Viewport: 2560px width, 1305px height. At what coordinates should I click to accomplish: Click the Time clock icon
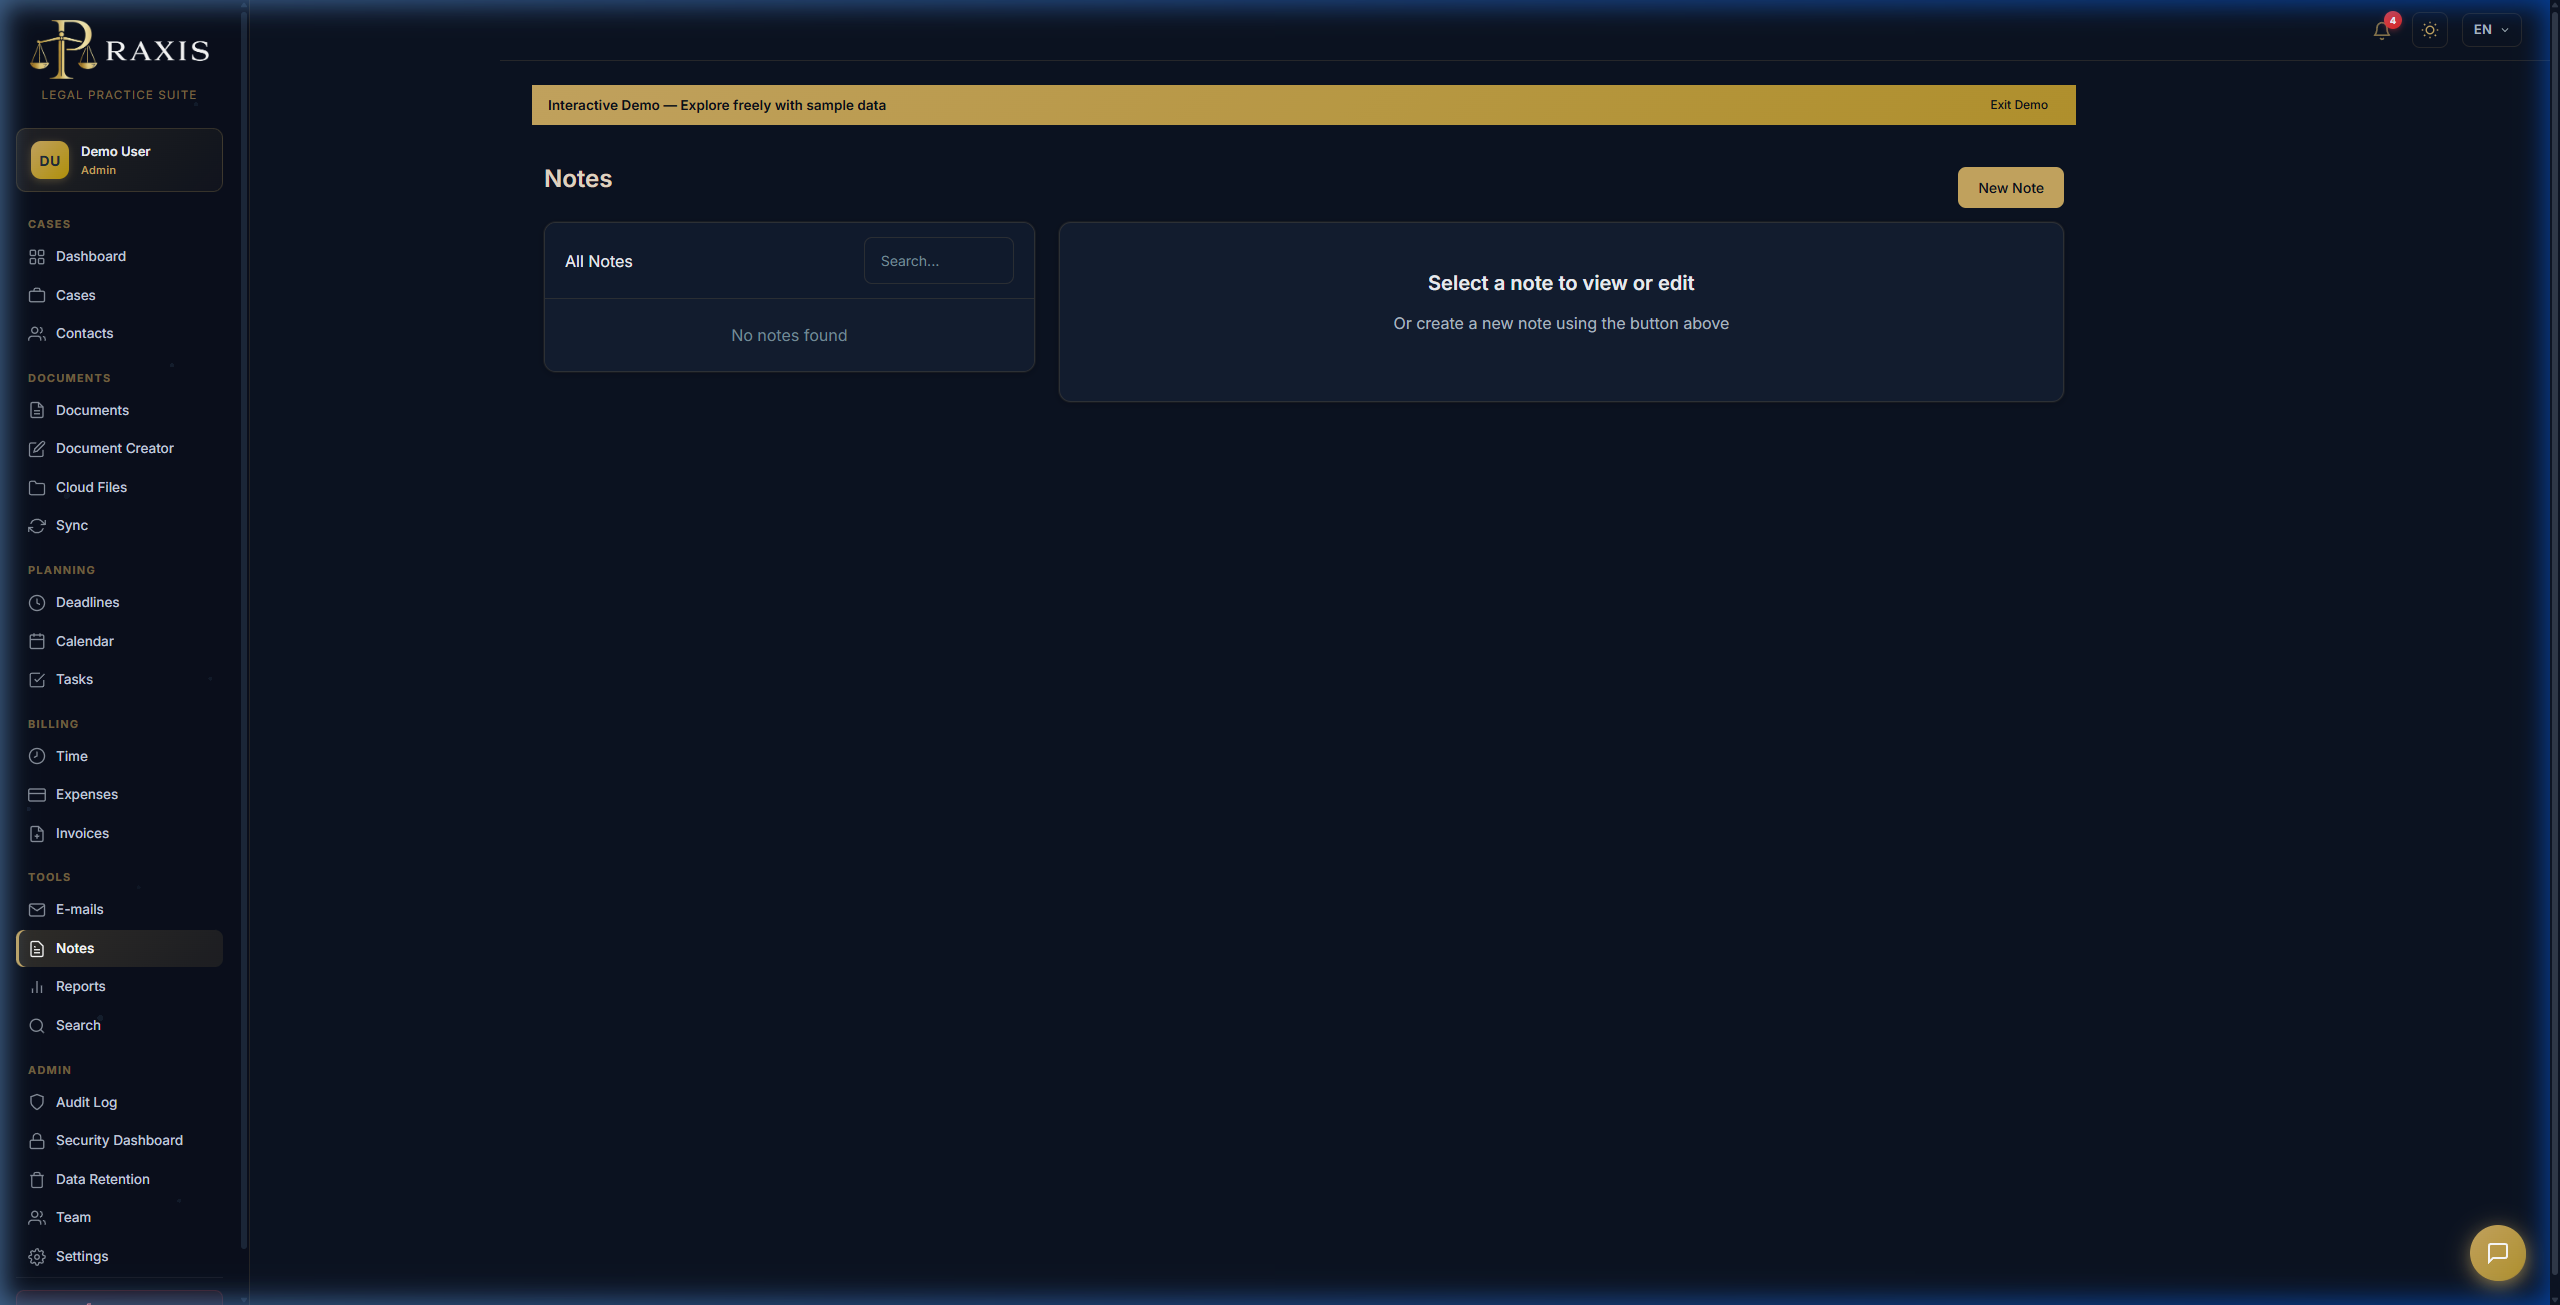(37, 757)
